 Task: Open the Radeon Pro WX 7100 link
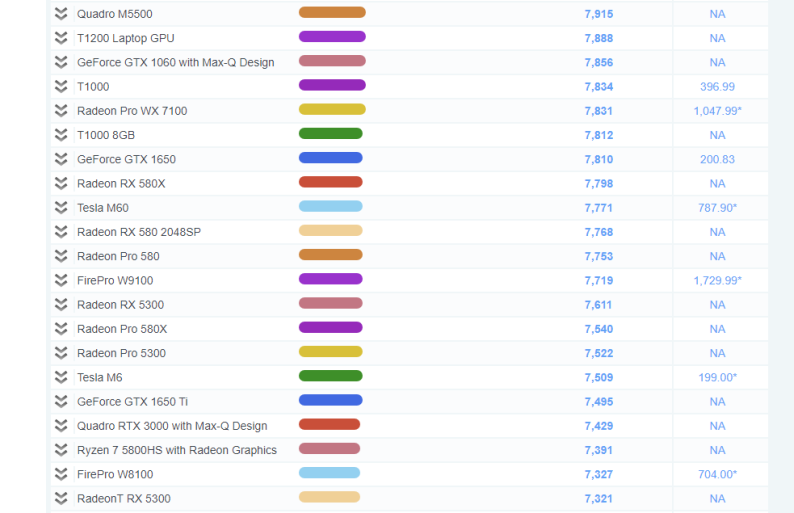coord(132,111)
